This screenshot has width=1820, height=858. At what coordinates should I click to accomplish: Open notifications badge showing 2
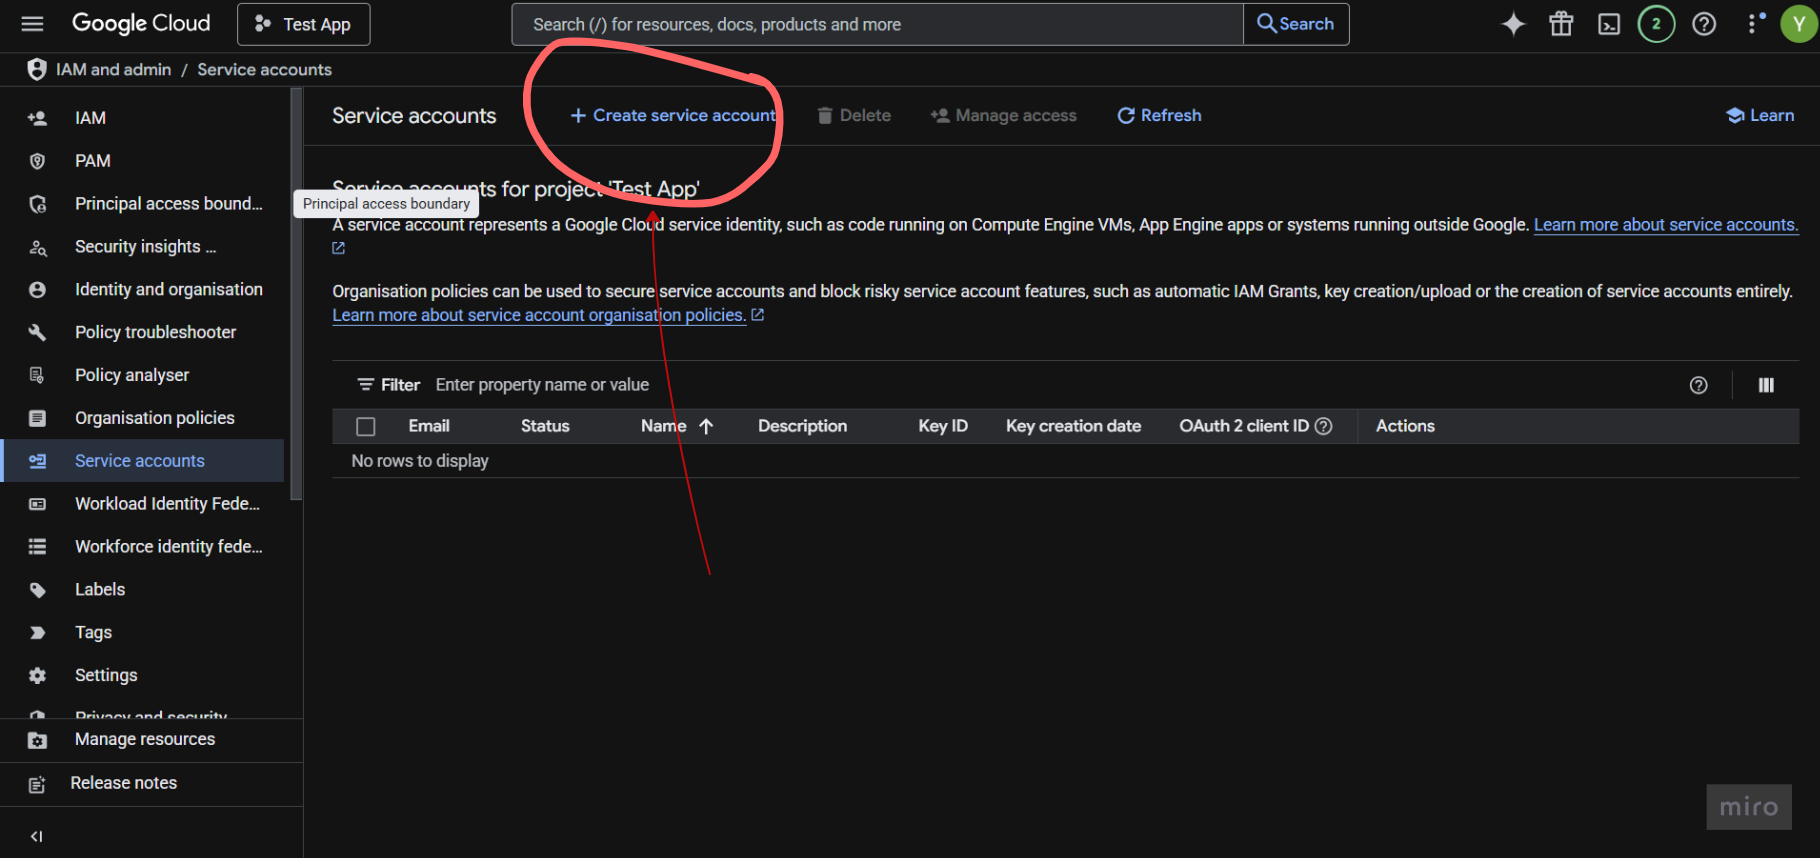(1656, 24)
